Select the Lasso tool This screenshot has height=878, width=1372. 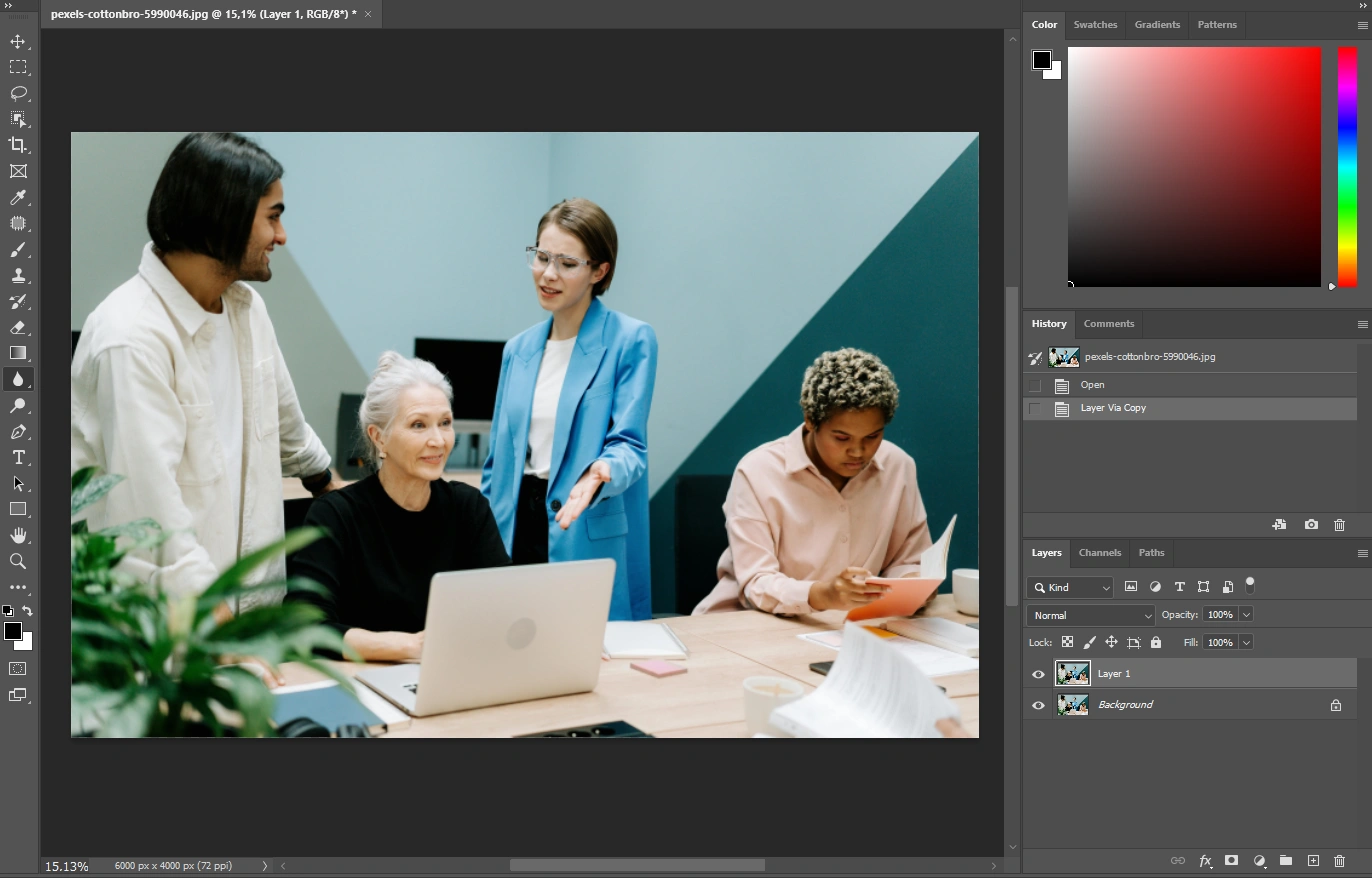click(18, 93)
